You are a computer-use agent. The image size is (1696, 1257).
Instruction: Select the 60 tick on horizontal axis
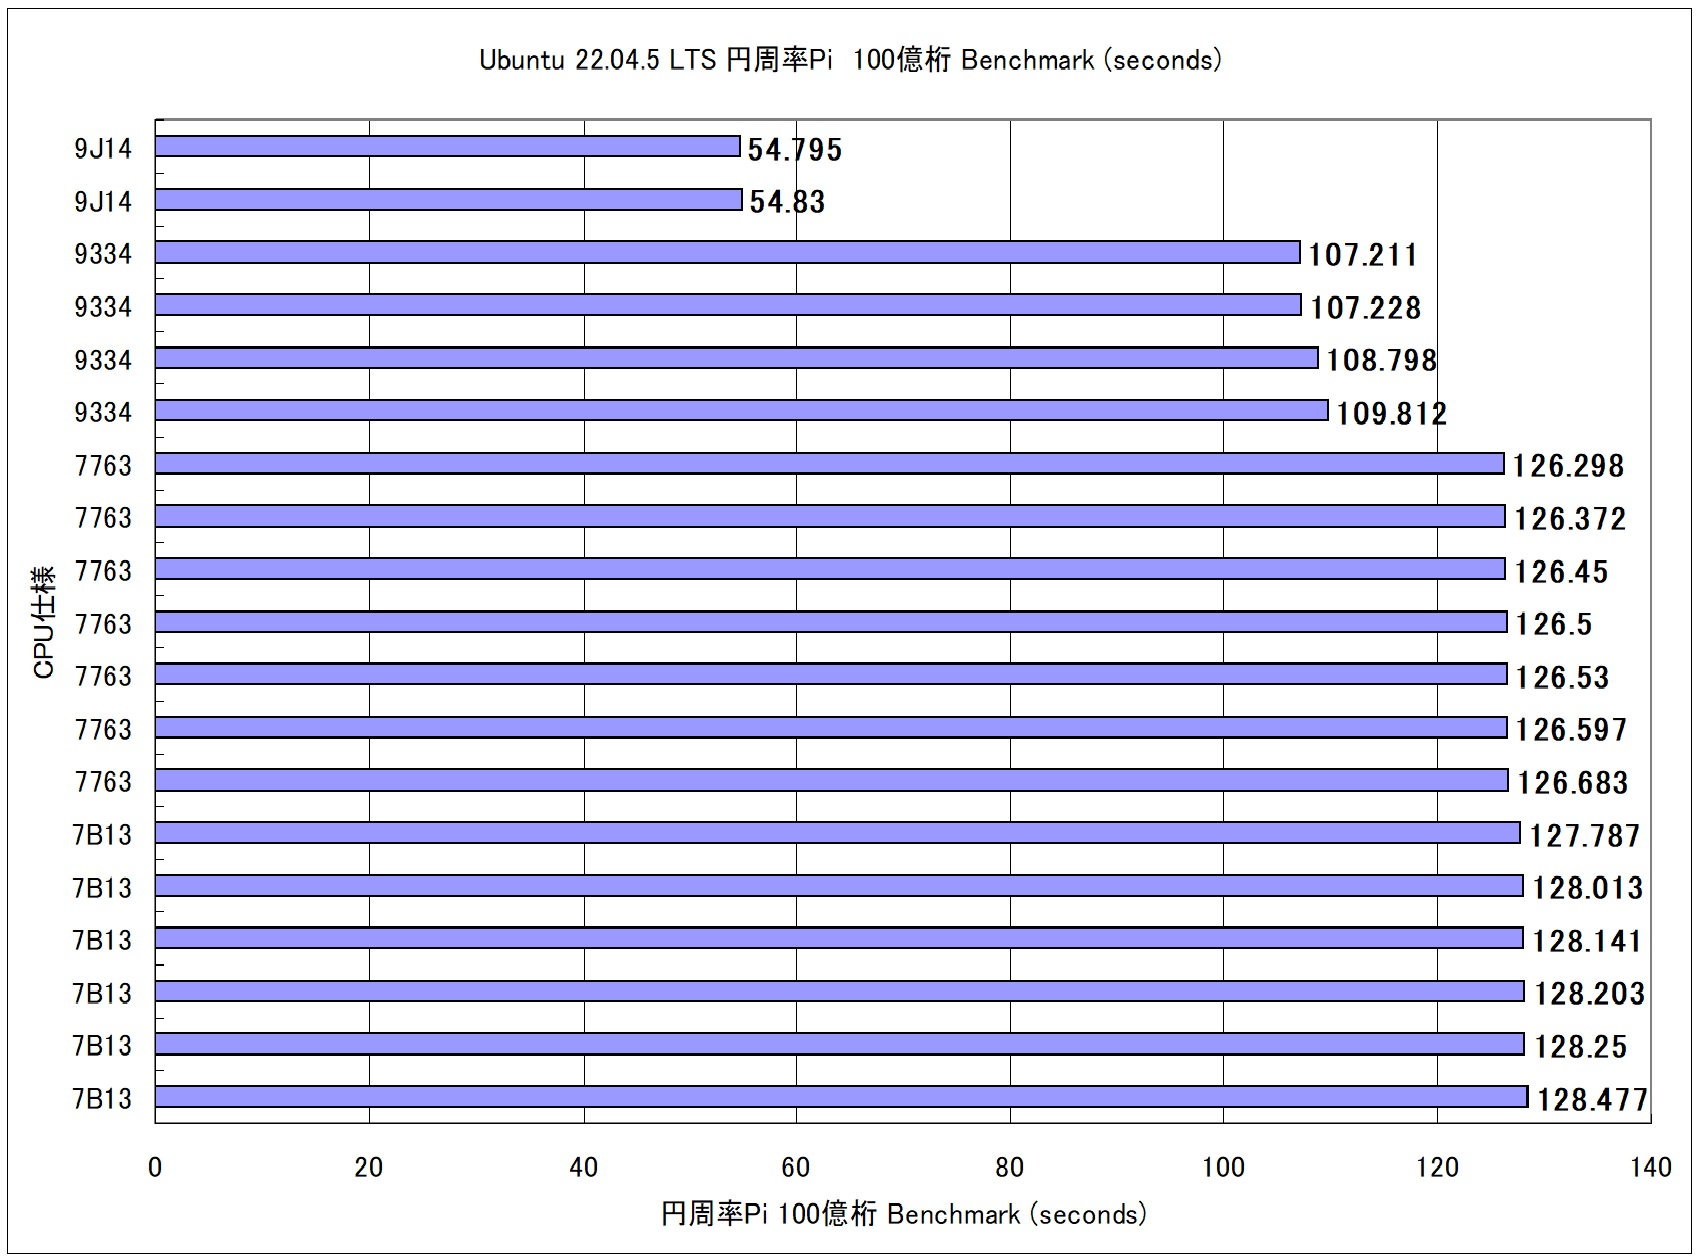click(796, 1167)
